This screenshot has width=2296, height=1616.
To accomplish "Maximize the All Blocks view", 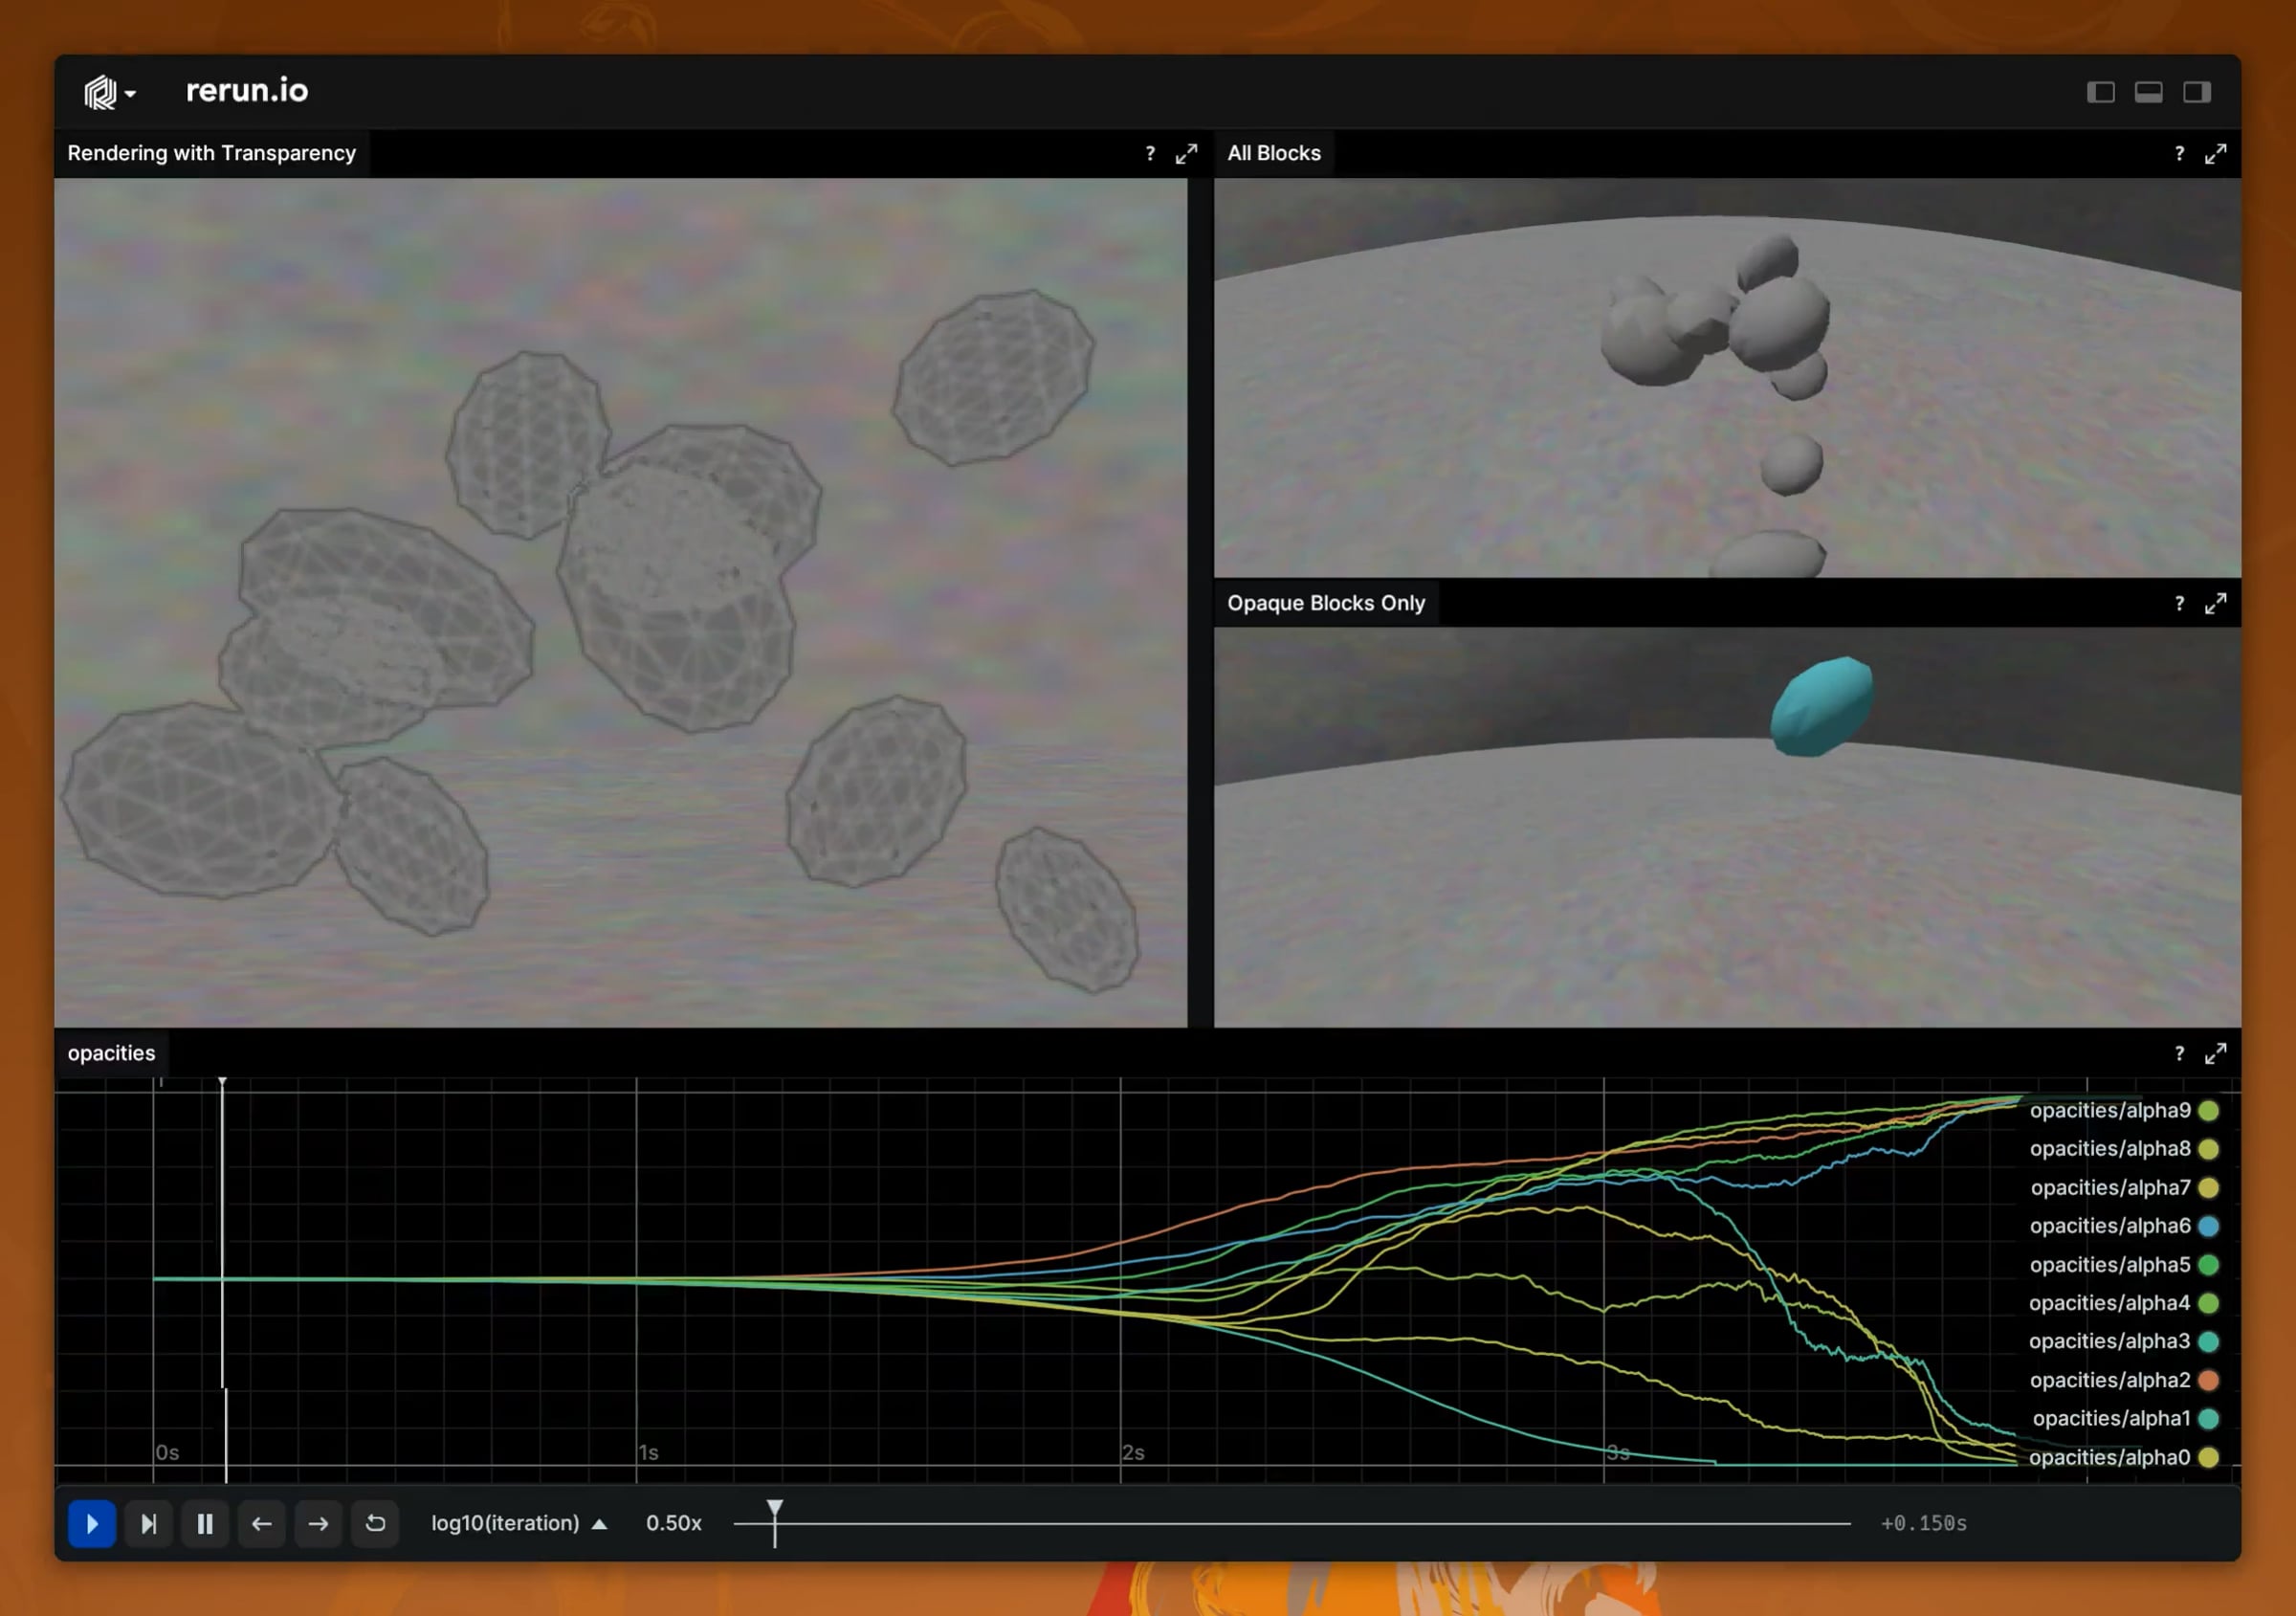I will [2215, 153].
